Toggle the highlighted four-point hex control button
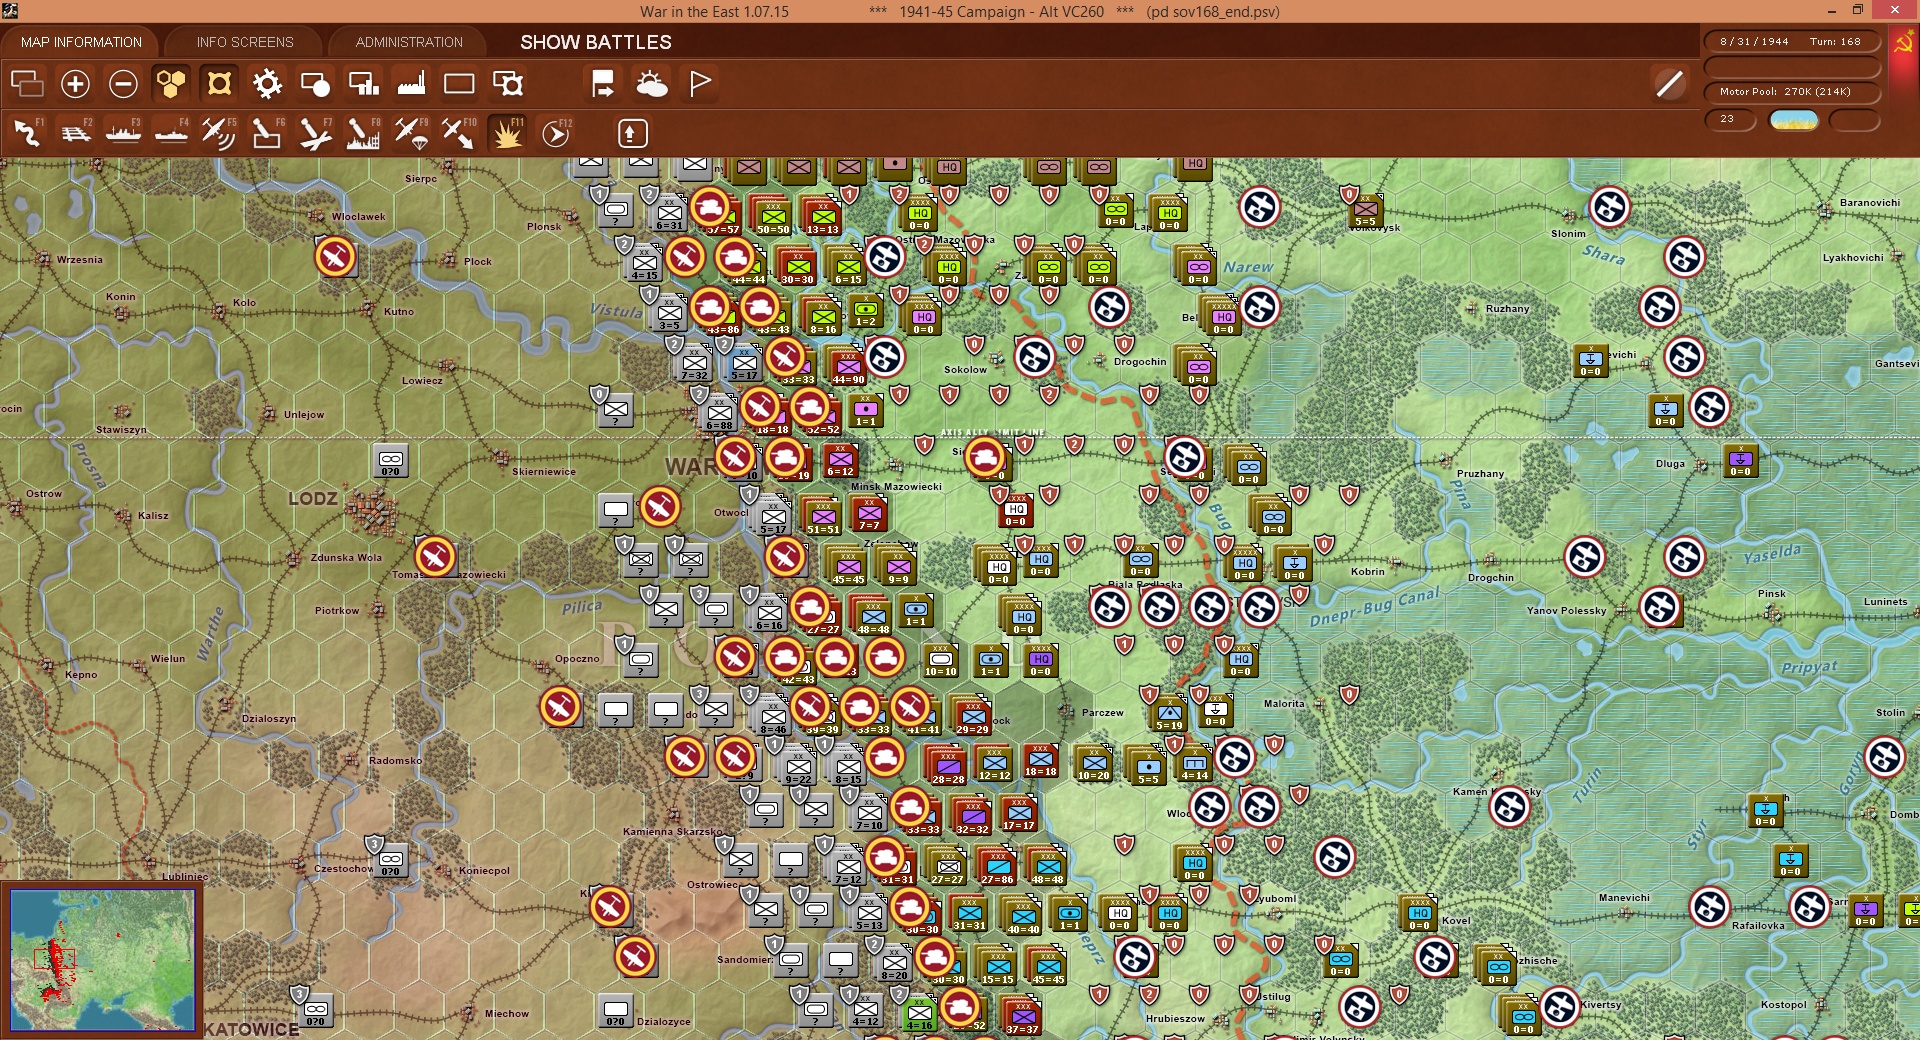This screenshot has width=1920, height=1040. pyautogui.click(x=219, y=84)
